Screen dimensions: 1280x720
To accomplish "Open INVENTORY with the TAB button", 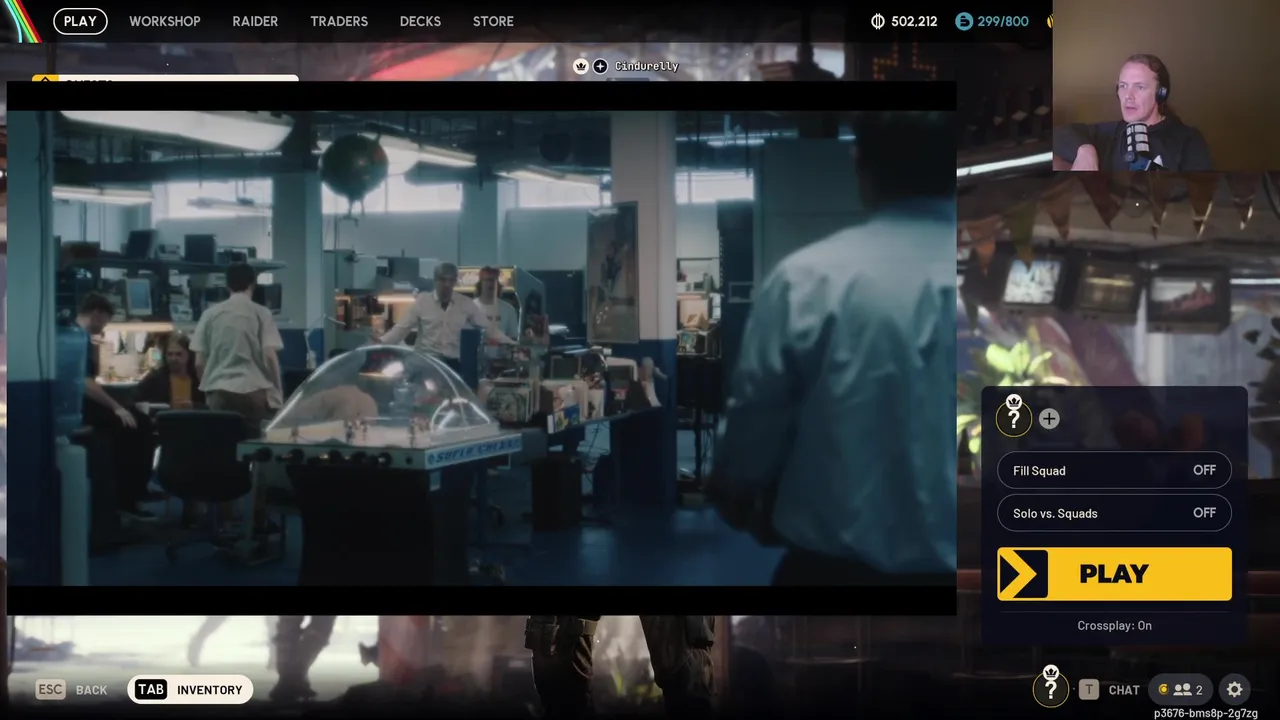I will [x=190, y=689].
